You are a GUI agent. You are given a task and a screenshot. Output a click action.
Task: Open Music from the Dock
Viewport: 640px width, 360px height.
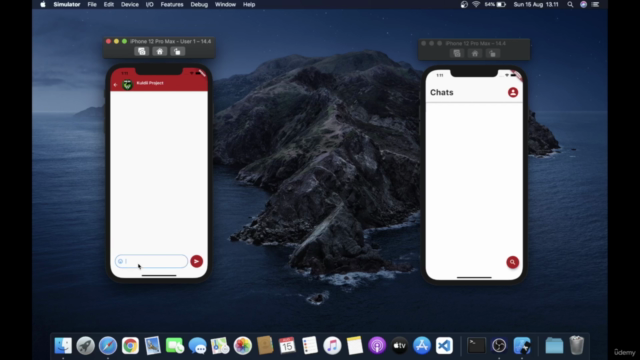click(332, 346)
